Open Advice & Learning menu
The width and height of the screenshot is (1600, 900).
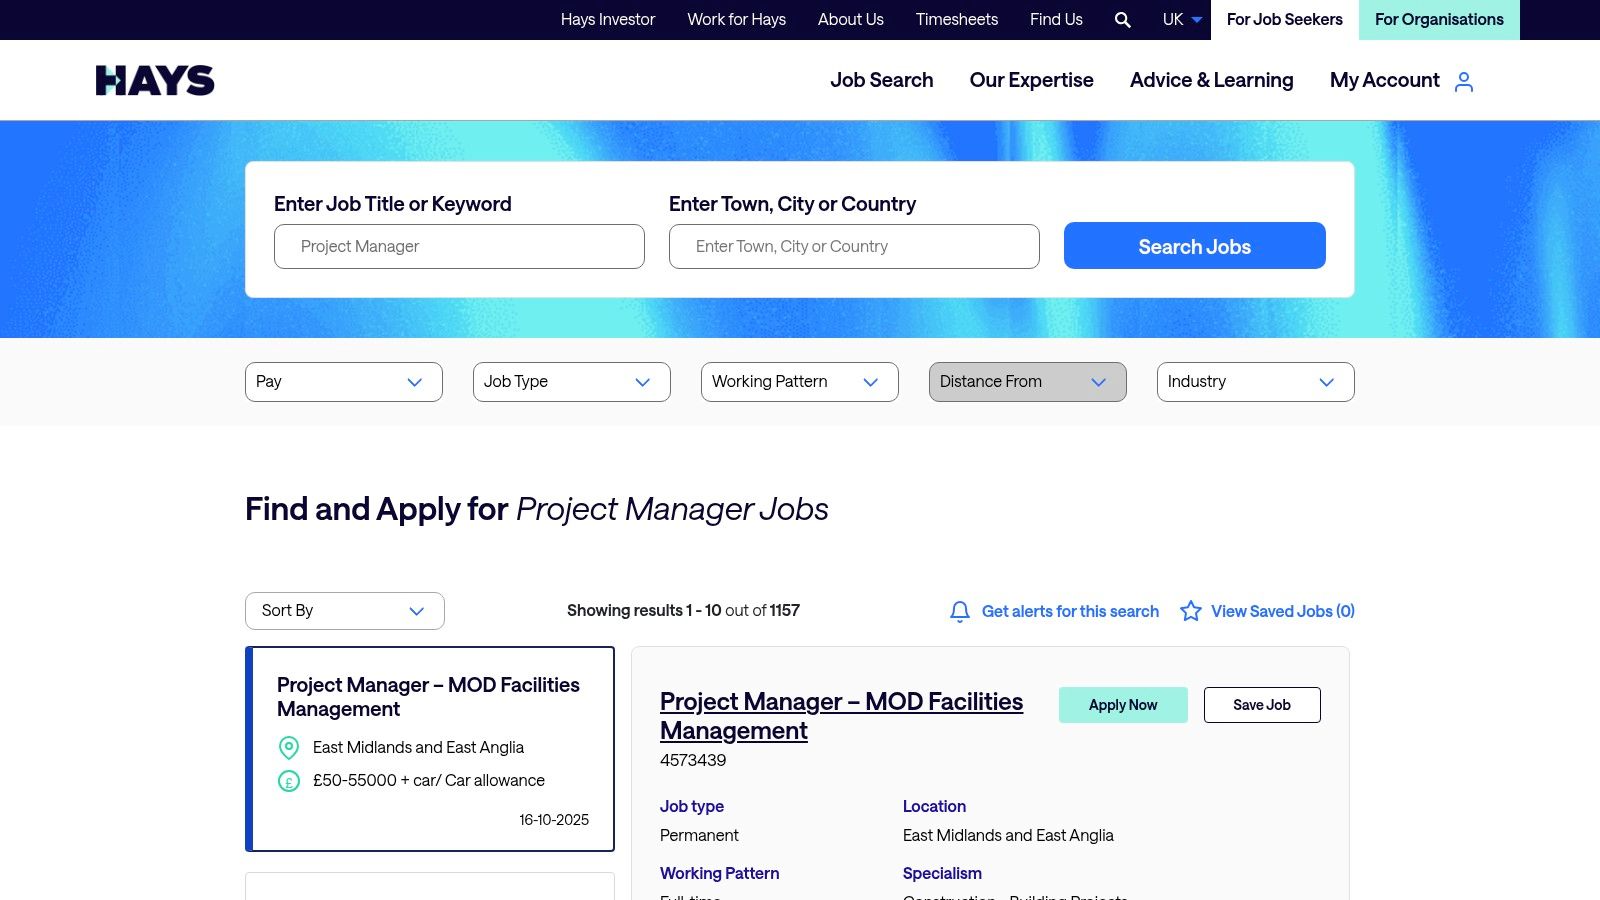[x=1211, y=80]
